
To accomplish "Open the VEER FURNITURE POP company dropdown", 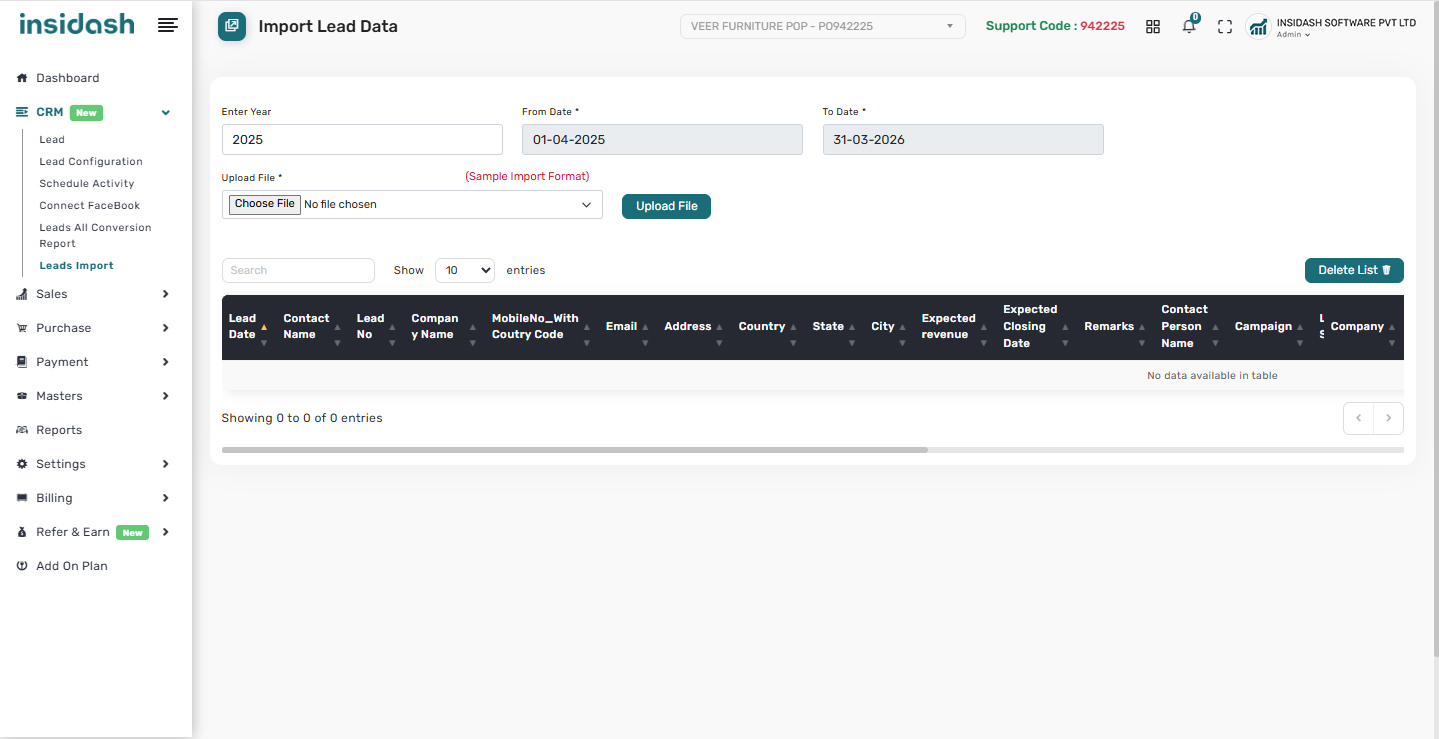I will coord(822,26).
